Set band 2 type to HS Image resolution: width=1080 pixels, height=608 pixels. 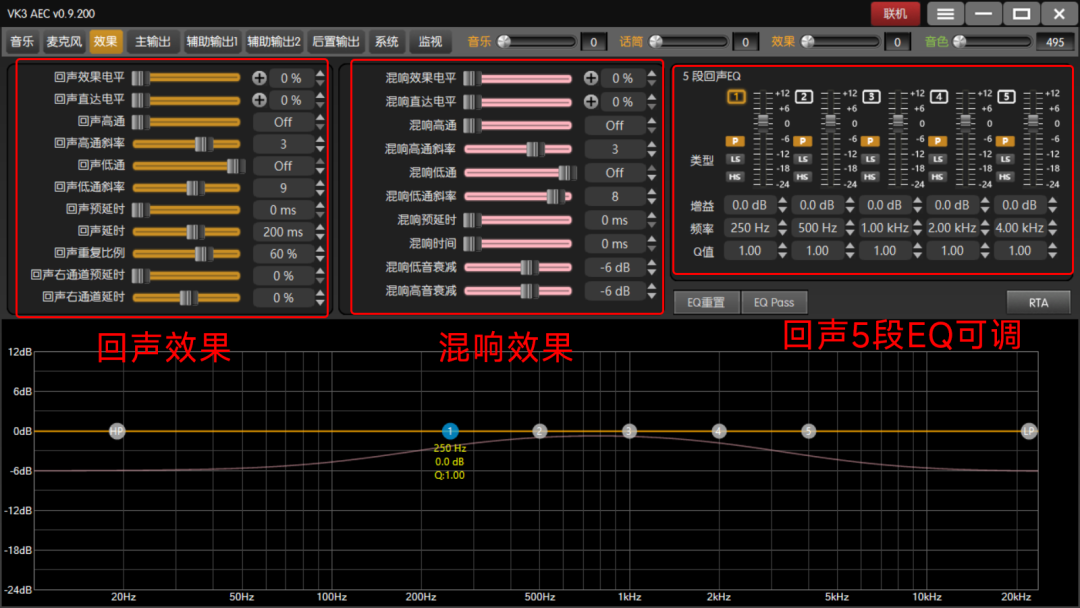[802, 177]
